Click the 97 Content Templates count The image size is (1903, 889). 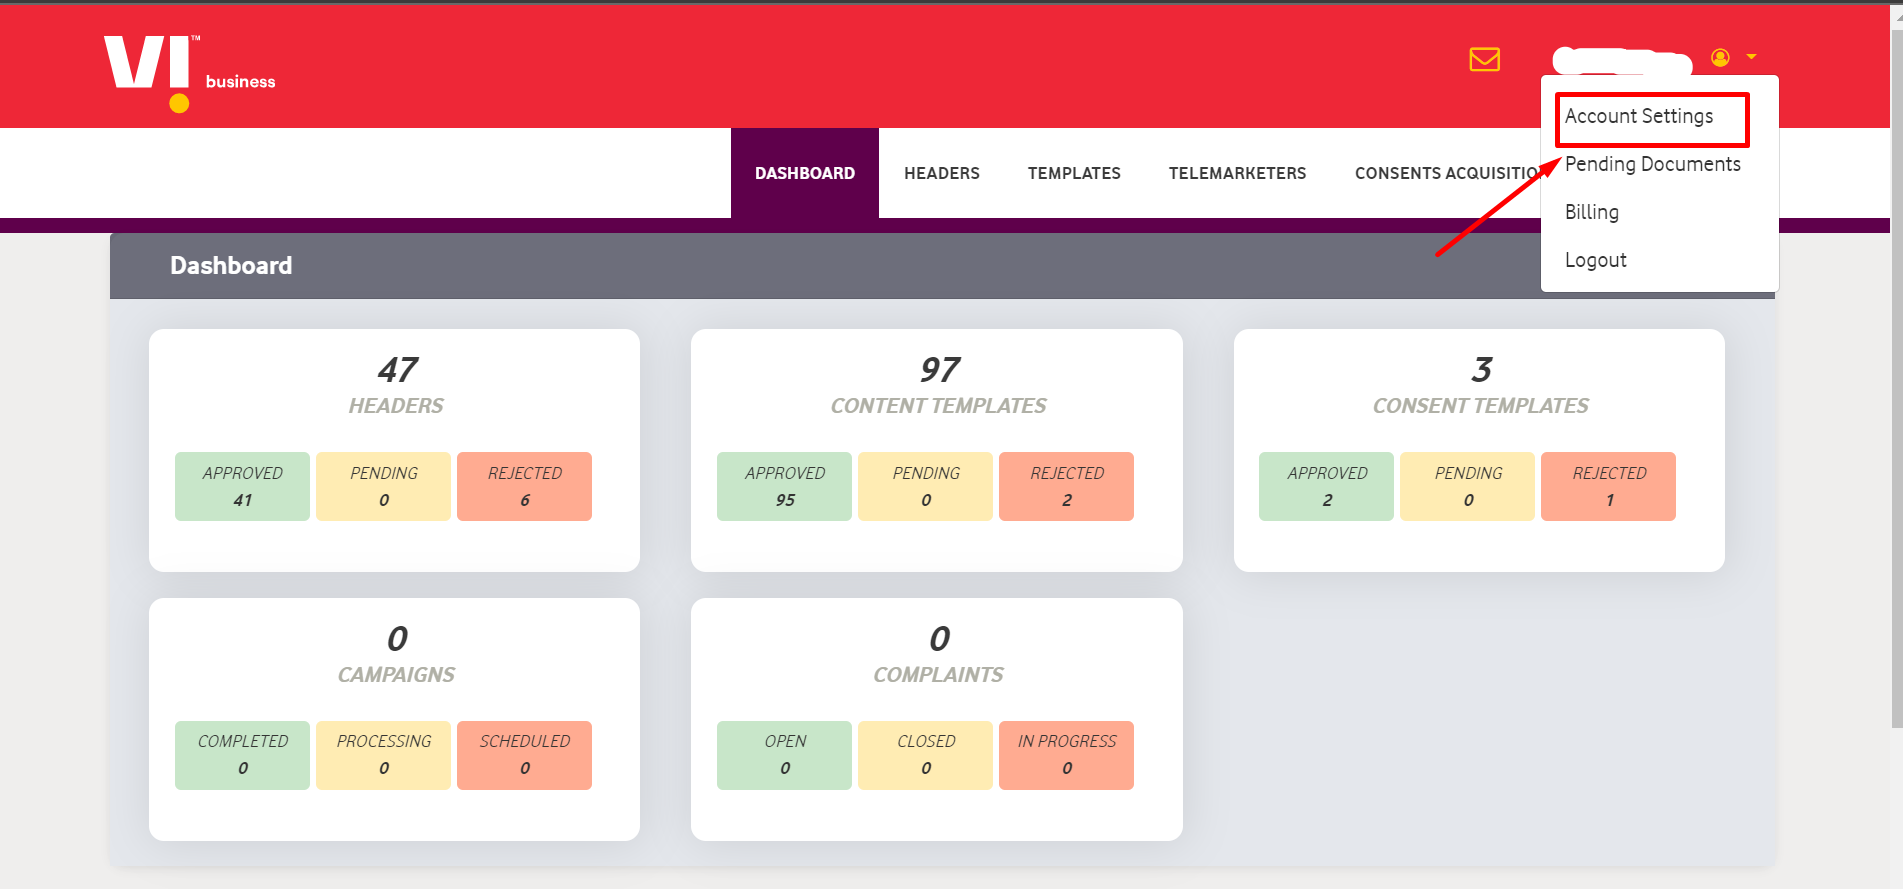click(x=939, y=370)
